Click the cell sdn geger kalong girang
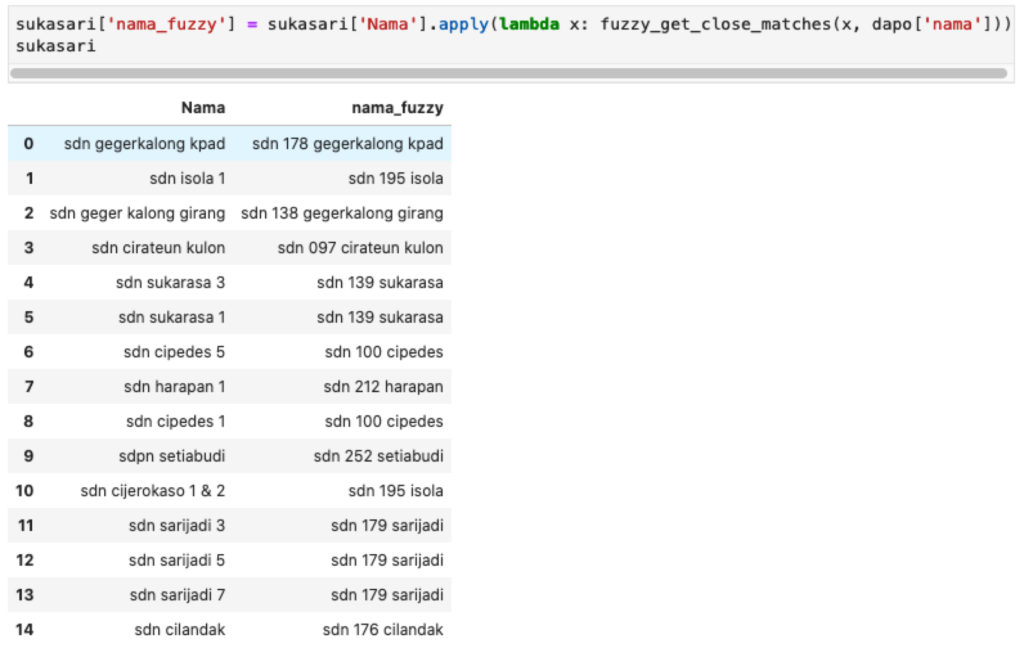The width and height of the screenshot is (1024, 648). coord(137,212)
